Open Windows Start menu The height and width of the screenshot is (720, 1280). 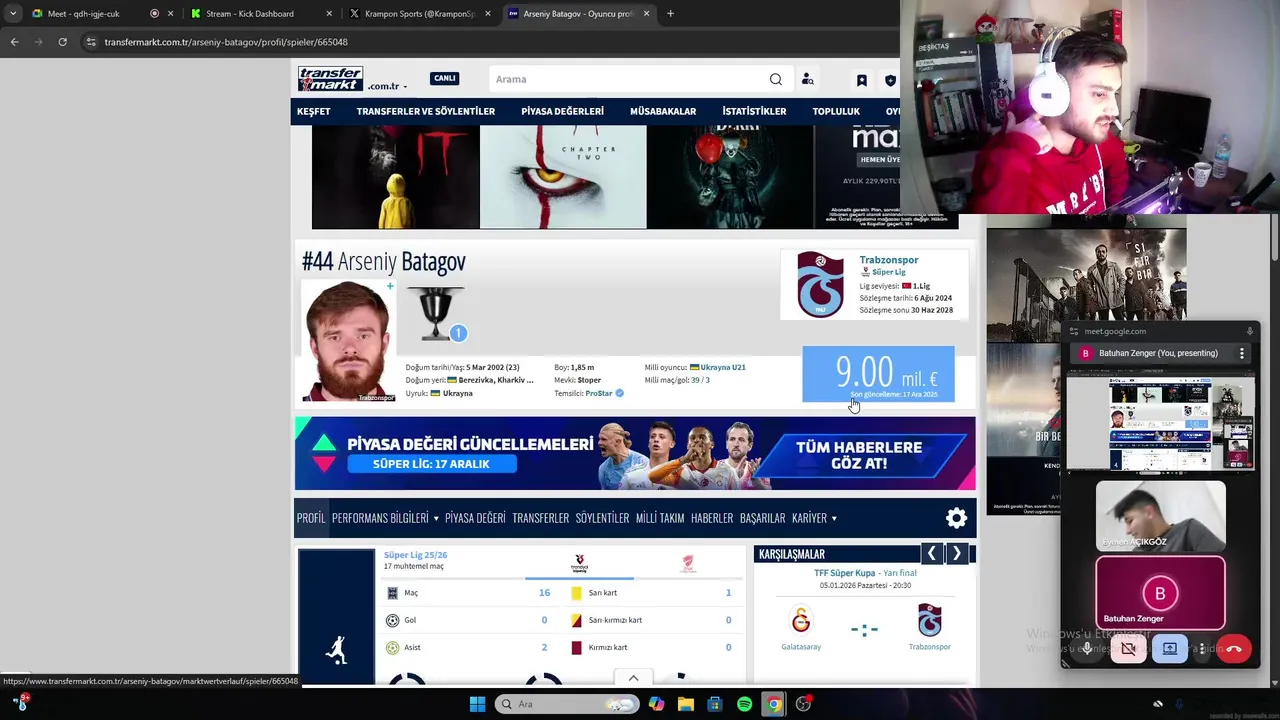(x=477, y=704)
